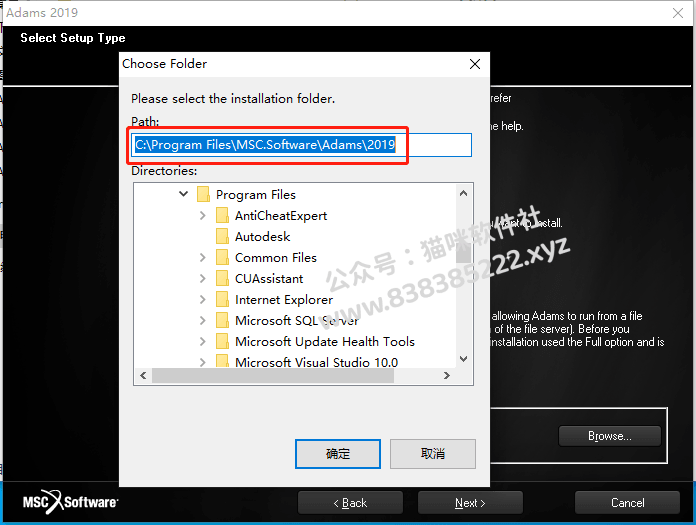Click the vertical scrollbar thumb in directories
Image resolution: width=696 pixels, height=525 pixels.
463,254
